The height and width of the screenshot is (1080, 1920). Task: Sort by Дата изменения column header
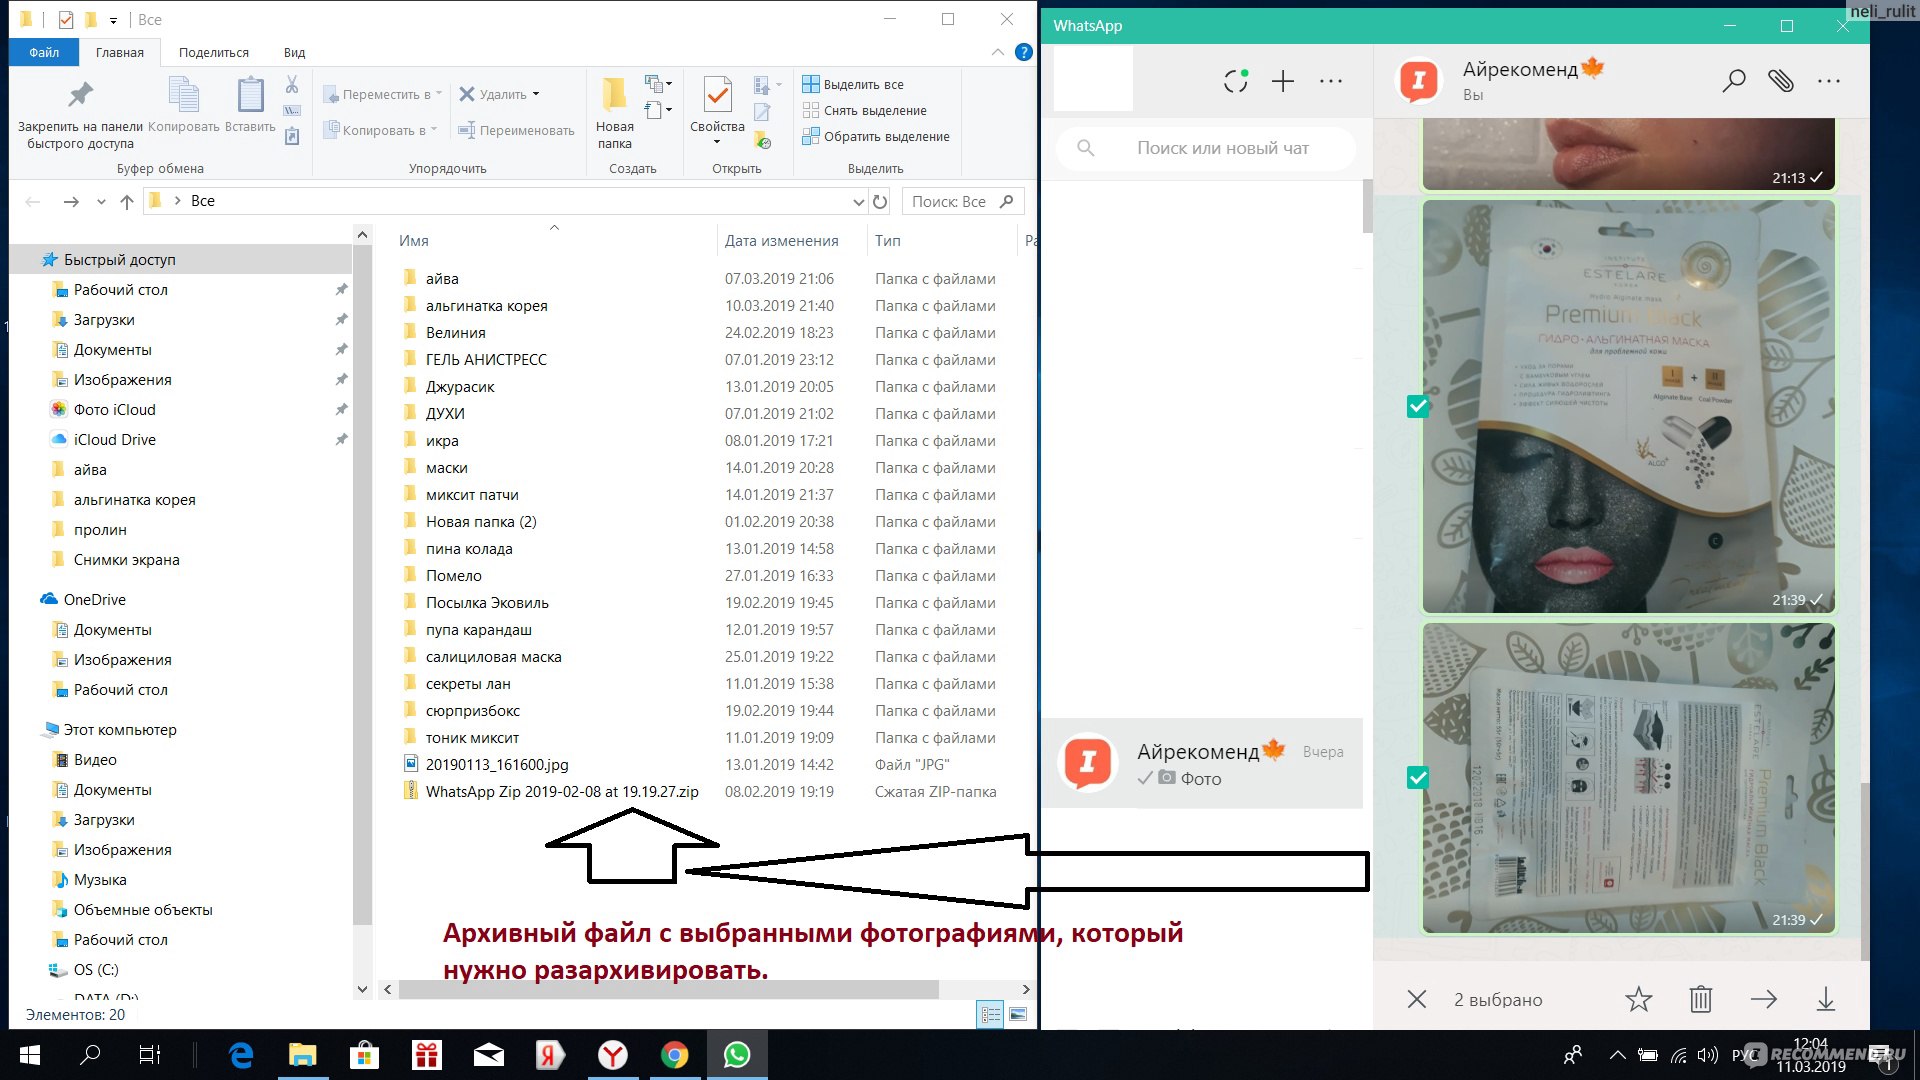[x=782, y=240]
